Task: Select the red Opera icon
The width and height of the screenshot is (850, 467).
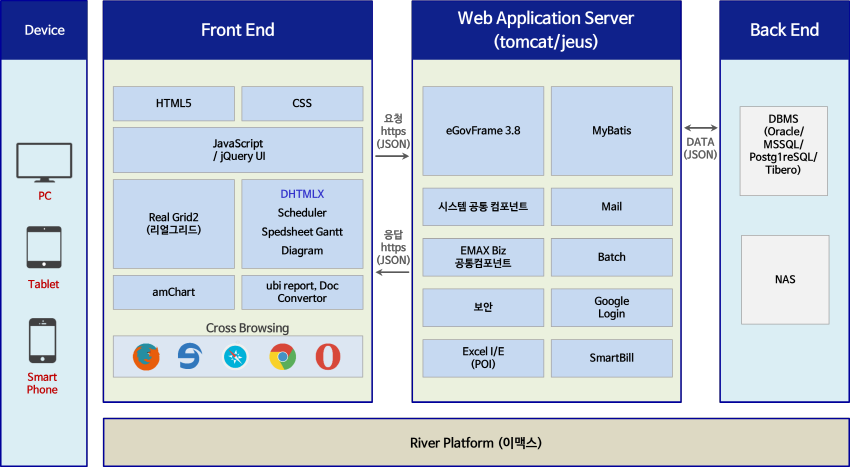Action: coord(327,356)
